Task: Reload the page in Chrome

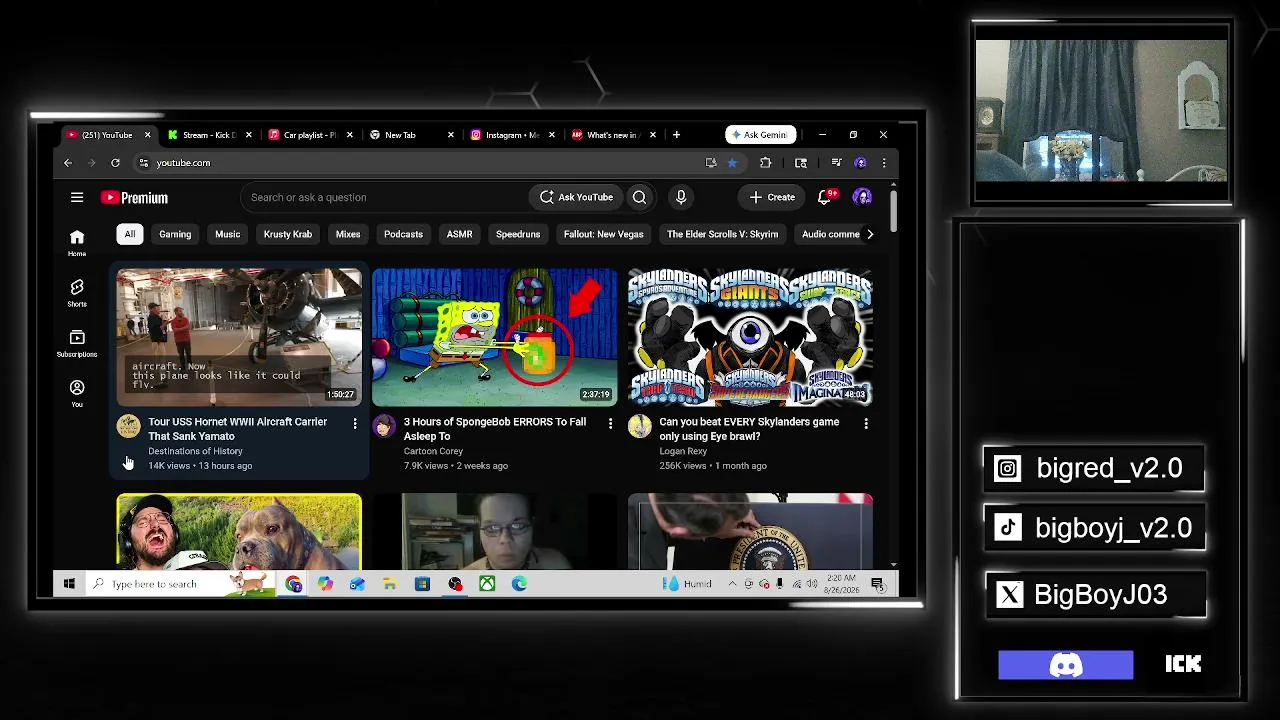Action: tap(115, 163)
